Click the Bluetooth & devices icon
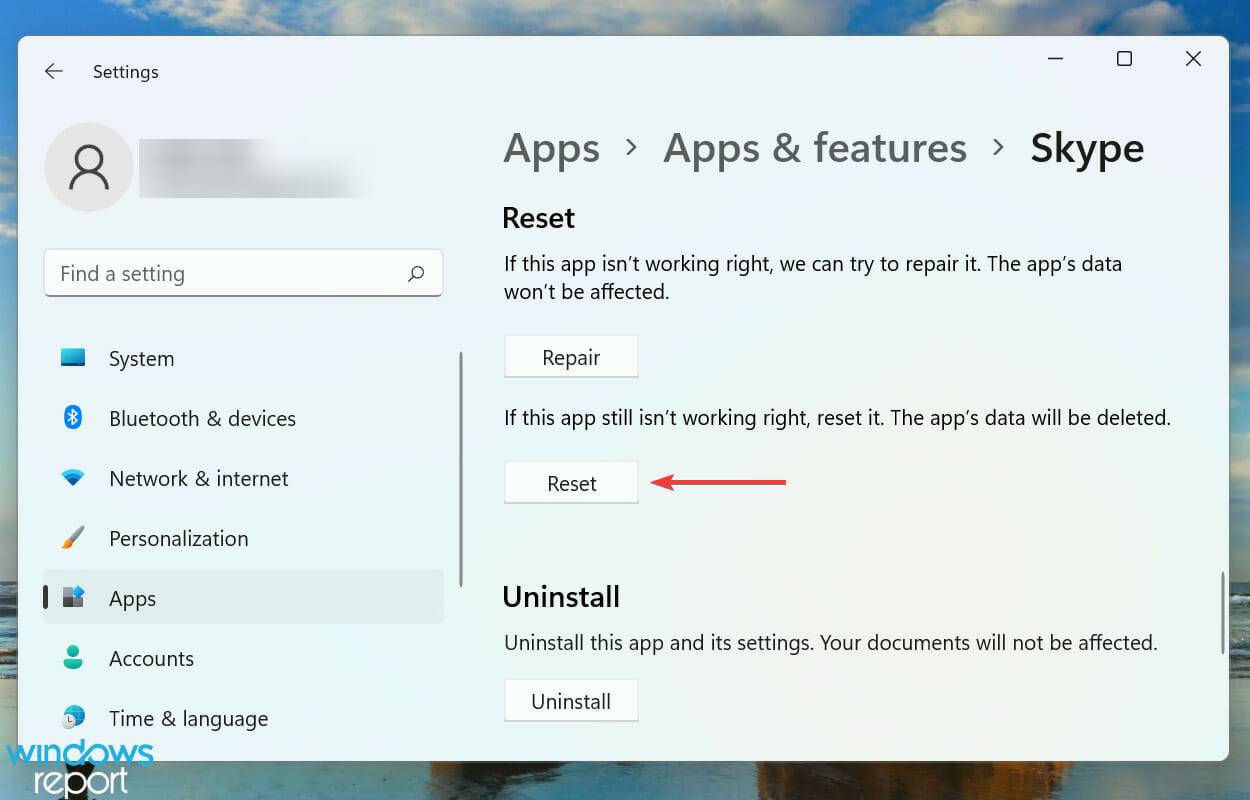 [73, 418]
